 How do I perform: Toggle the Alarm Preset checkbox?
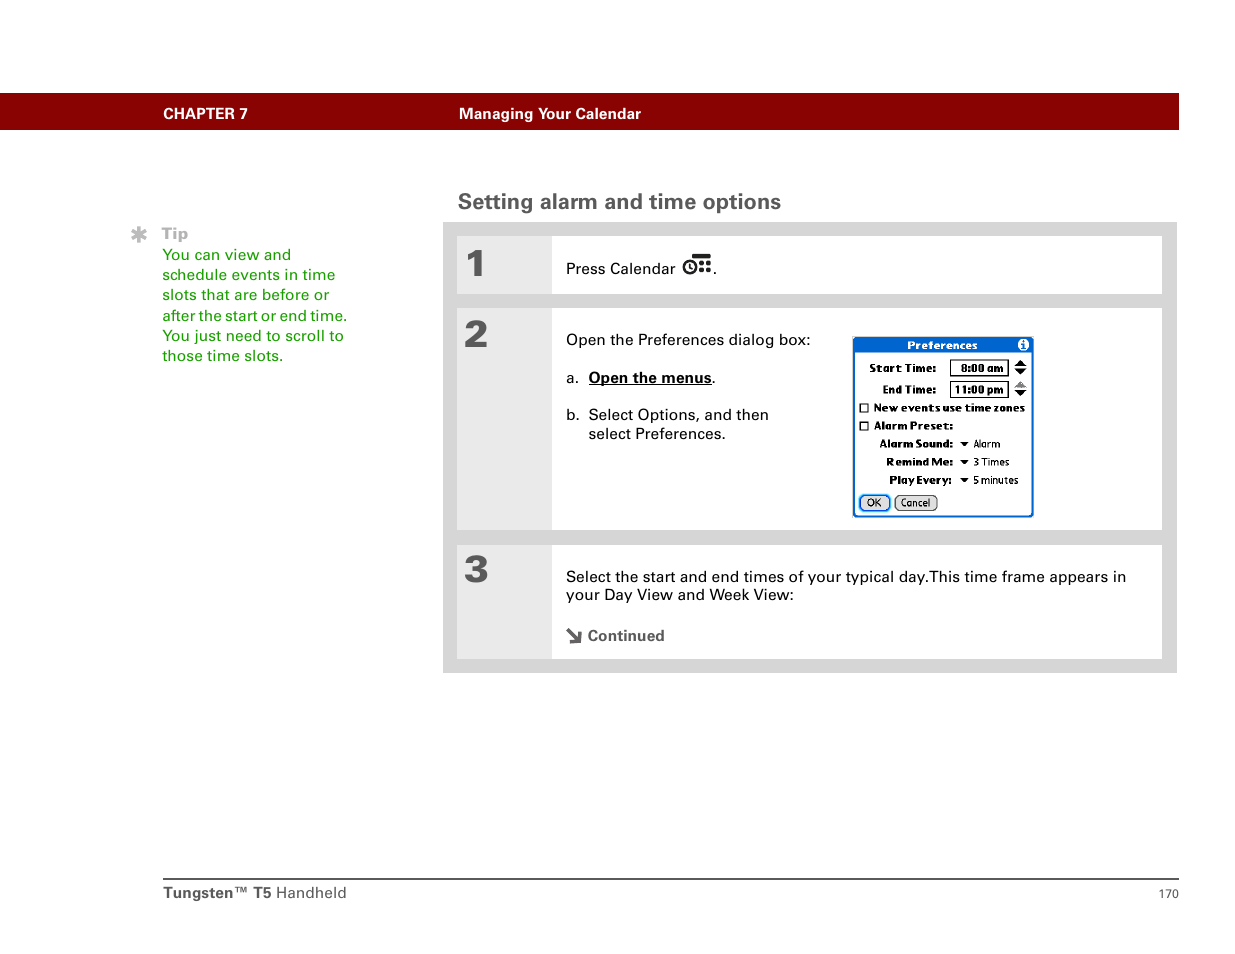(864, 426)
